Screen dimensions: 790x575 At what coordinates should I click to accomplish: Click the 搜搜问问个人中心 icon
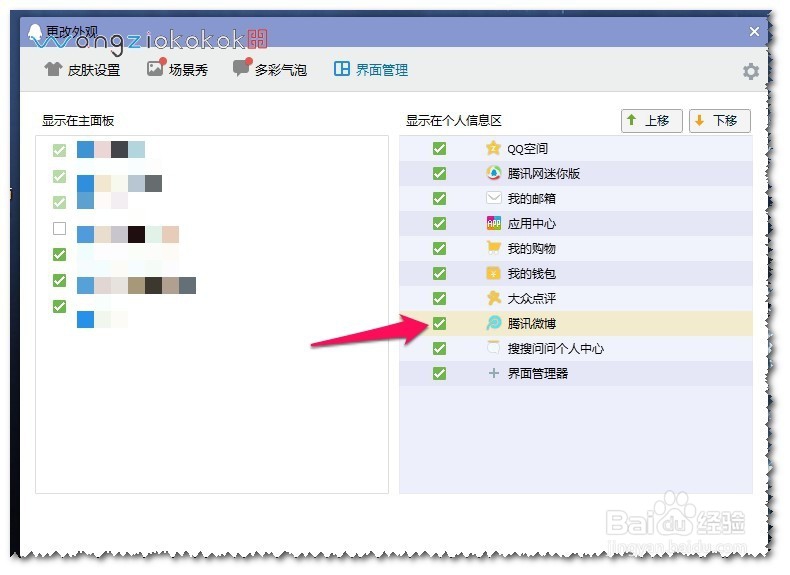(493, 347)
